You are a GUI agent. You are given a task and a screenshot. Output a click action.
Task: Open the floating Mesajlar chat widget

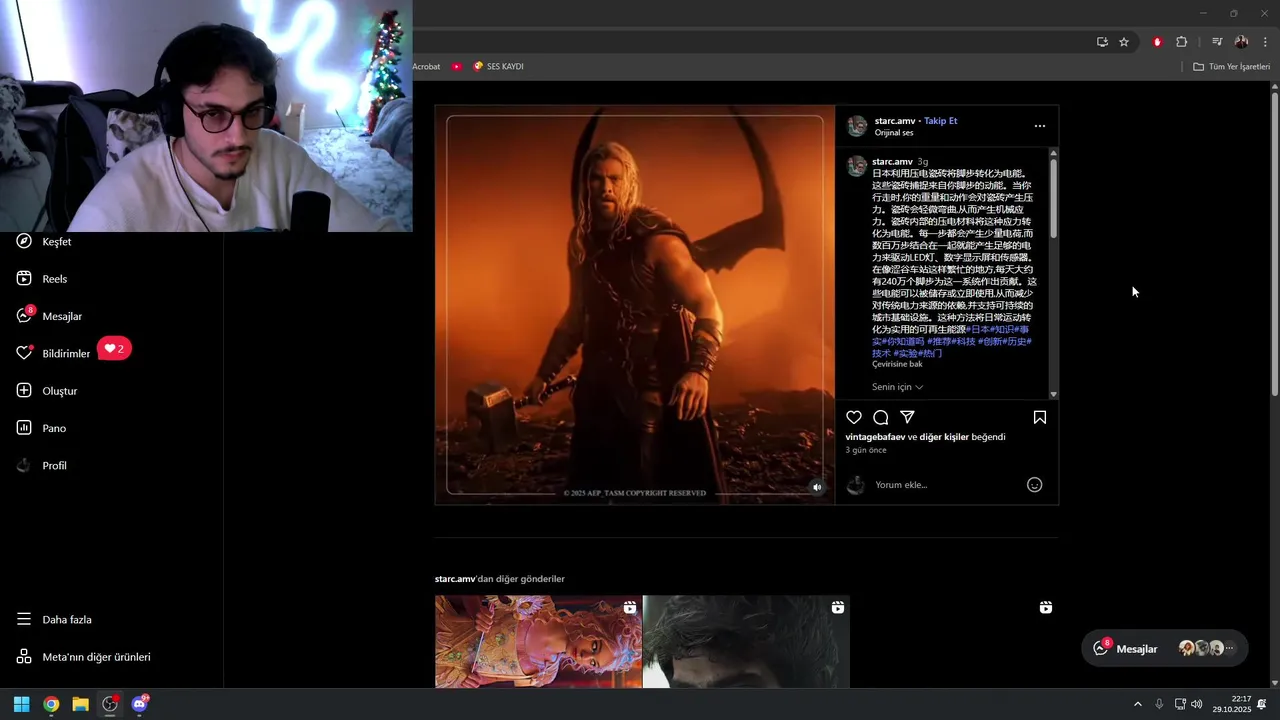1165,649
